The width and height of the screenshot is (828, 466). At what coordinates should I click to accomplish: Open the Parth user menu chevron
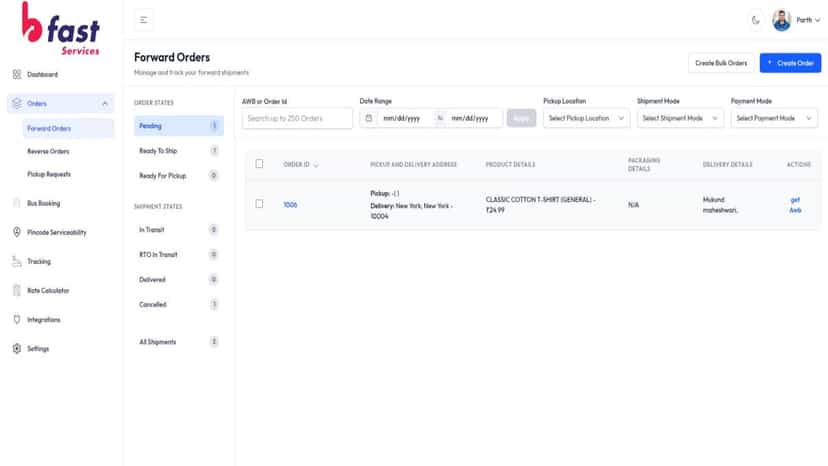tap(817, 20)
